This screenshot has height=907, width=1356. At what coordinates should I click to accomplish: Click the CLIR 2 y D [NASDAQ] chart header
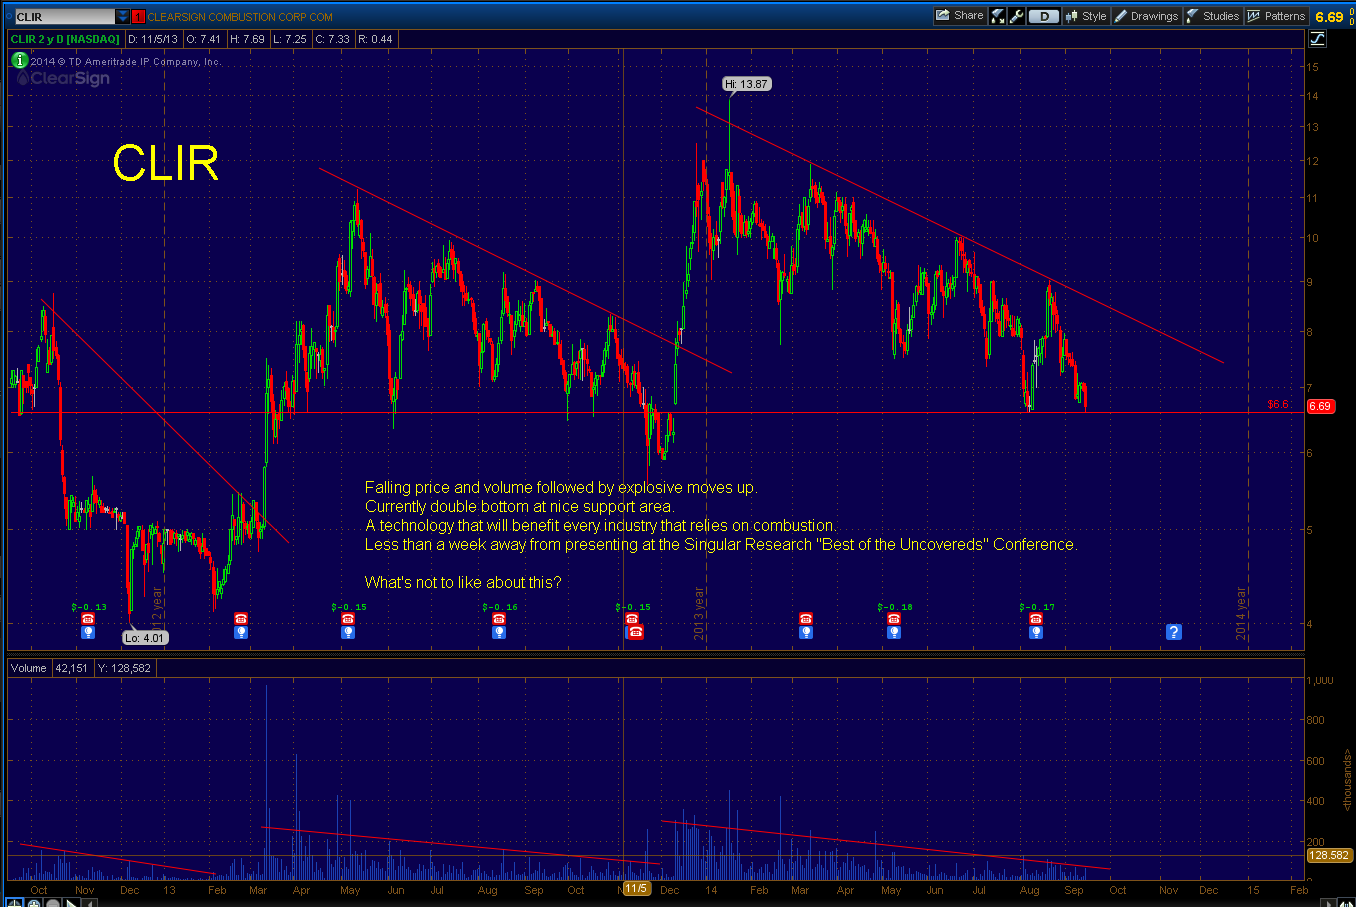(x=65, y=39)
